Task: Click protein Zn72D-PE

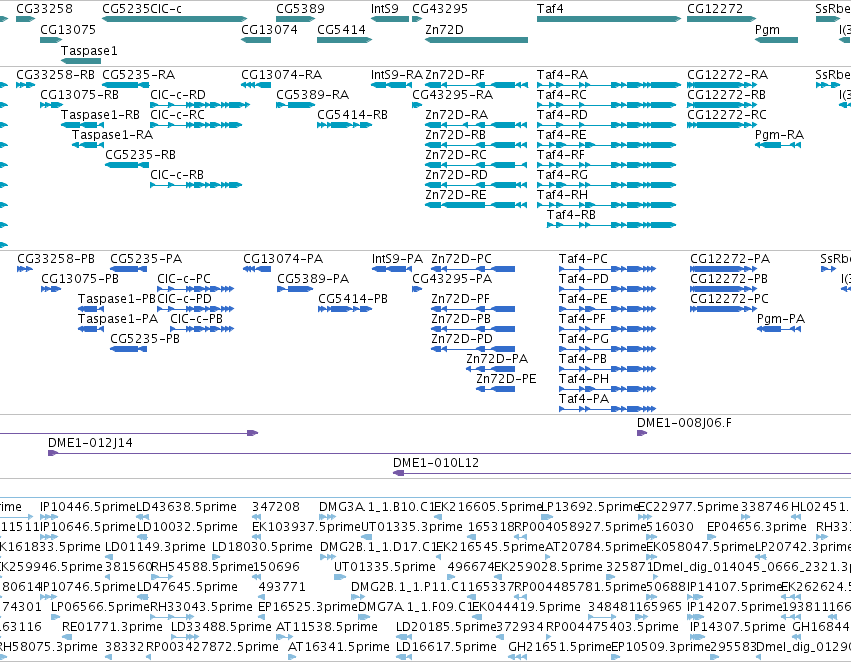Action: click(506, 379)
